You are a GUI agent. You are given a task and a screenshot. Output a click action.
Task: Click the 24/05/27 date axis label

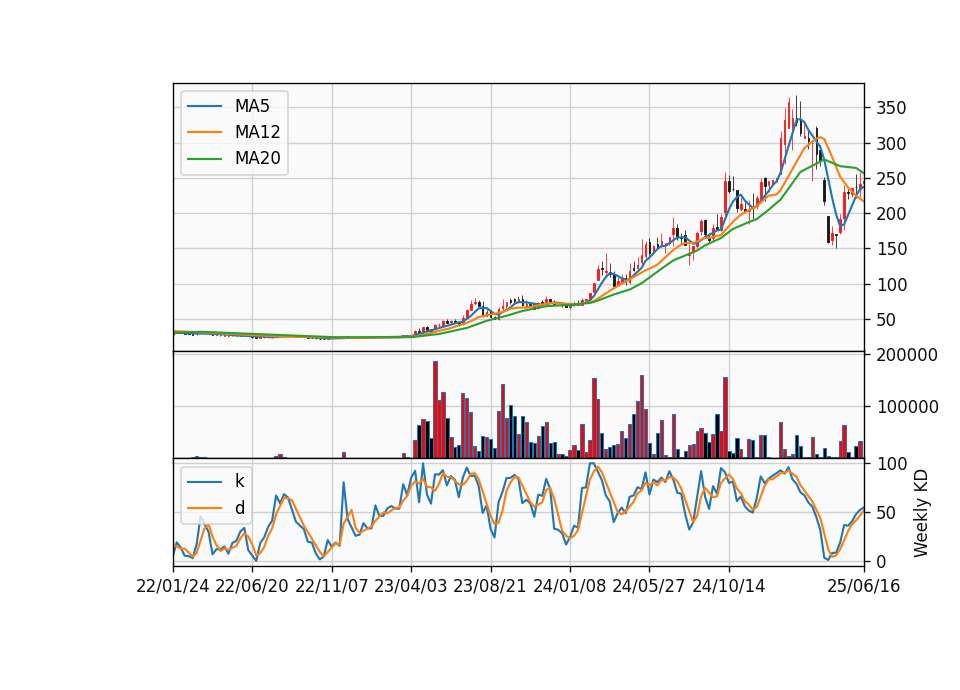[x=649, y=587]
